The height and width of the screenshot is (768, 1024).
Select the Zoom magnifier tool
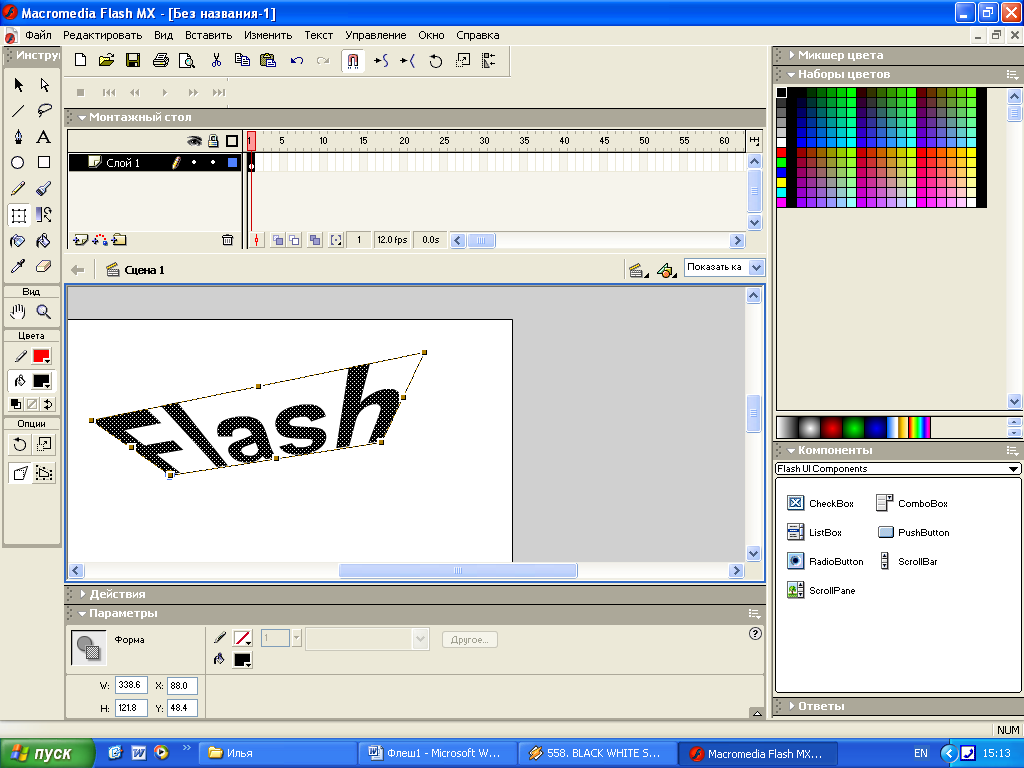(44, 312)
